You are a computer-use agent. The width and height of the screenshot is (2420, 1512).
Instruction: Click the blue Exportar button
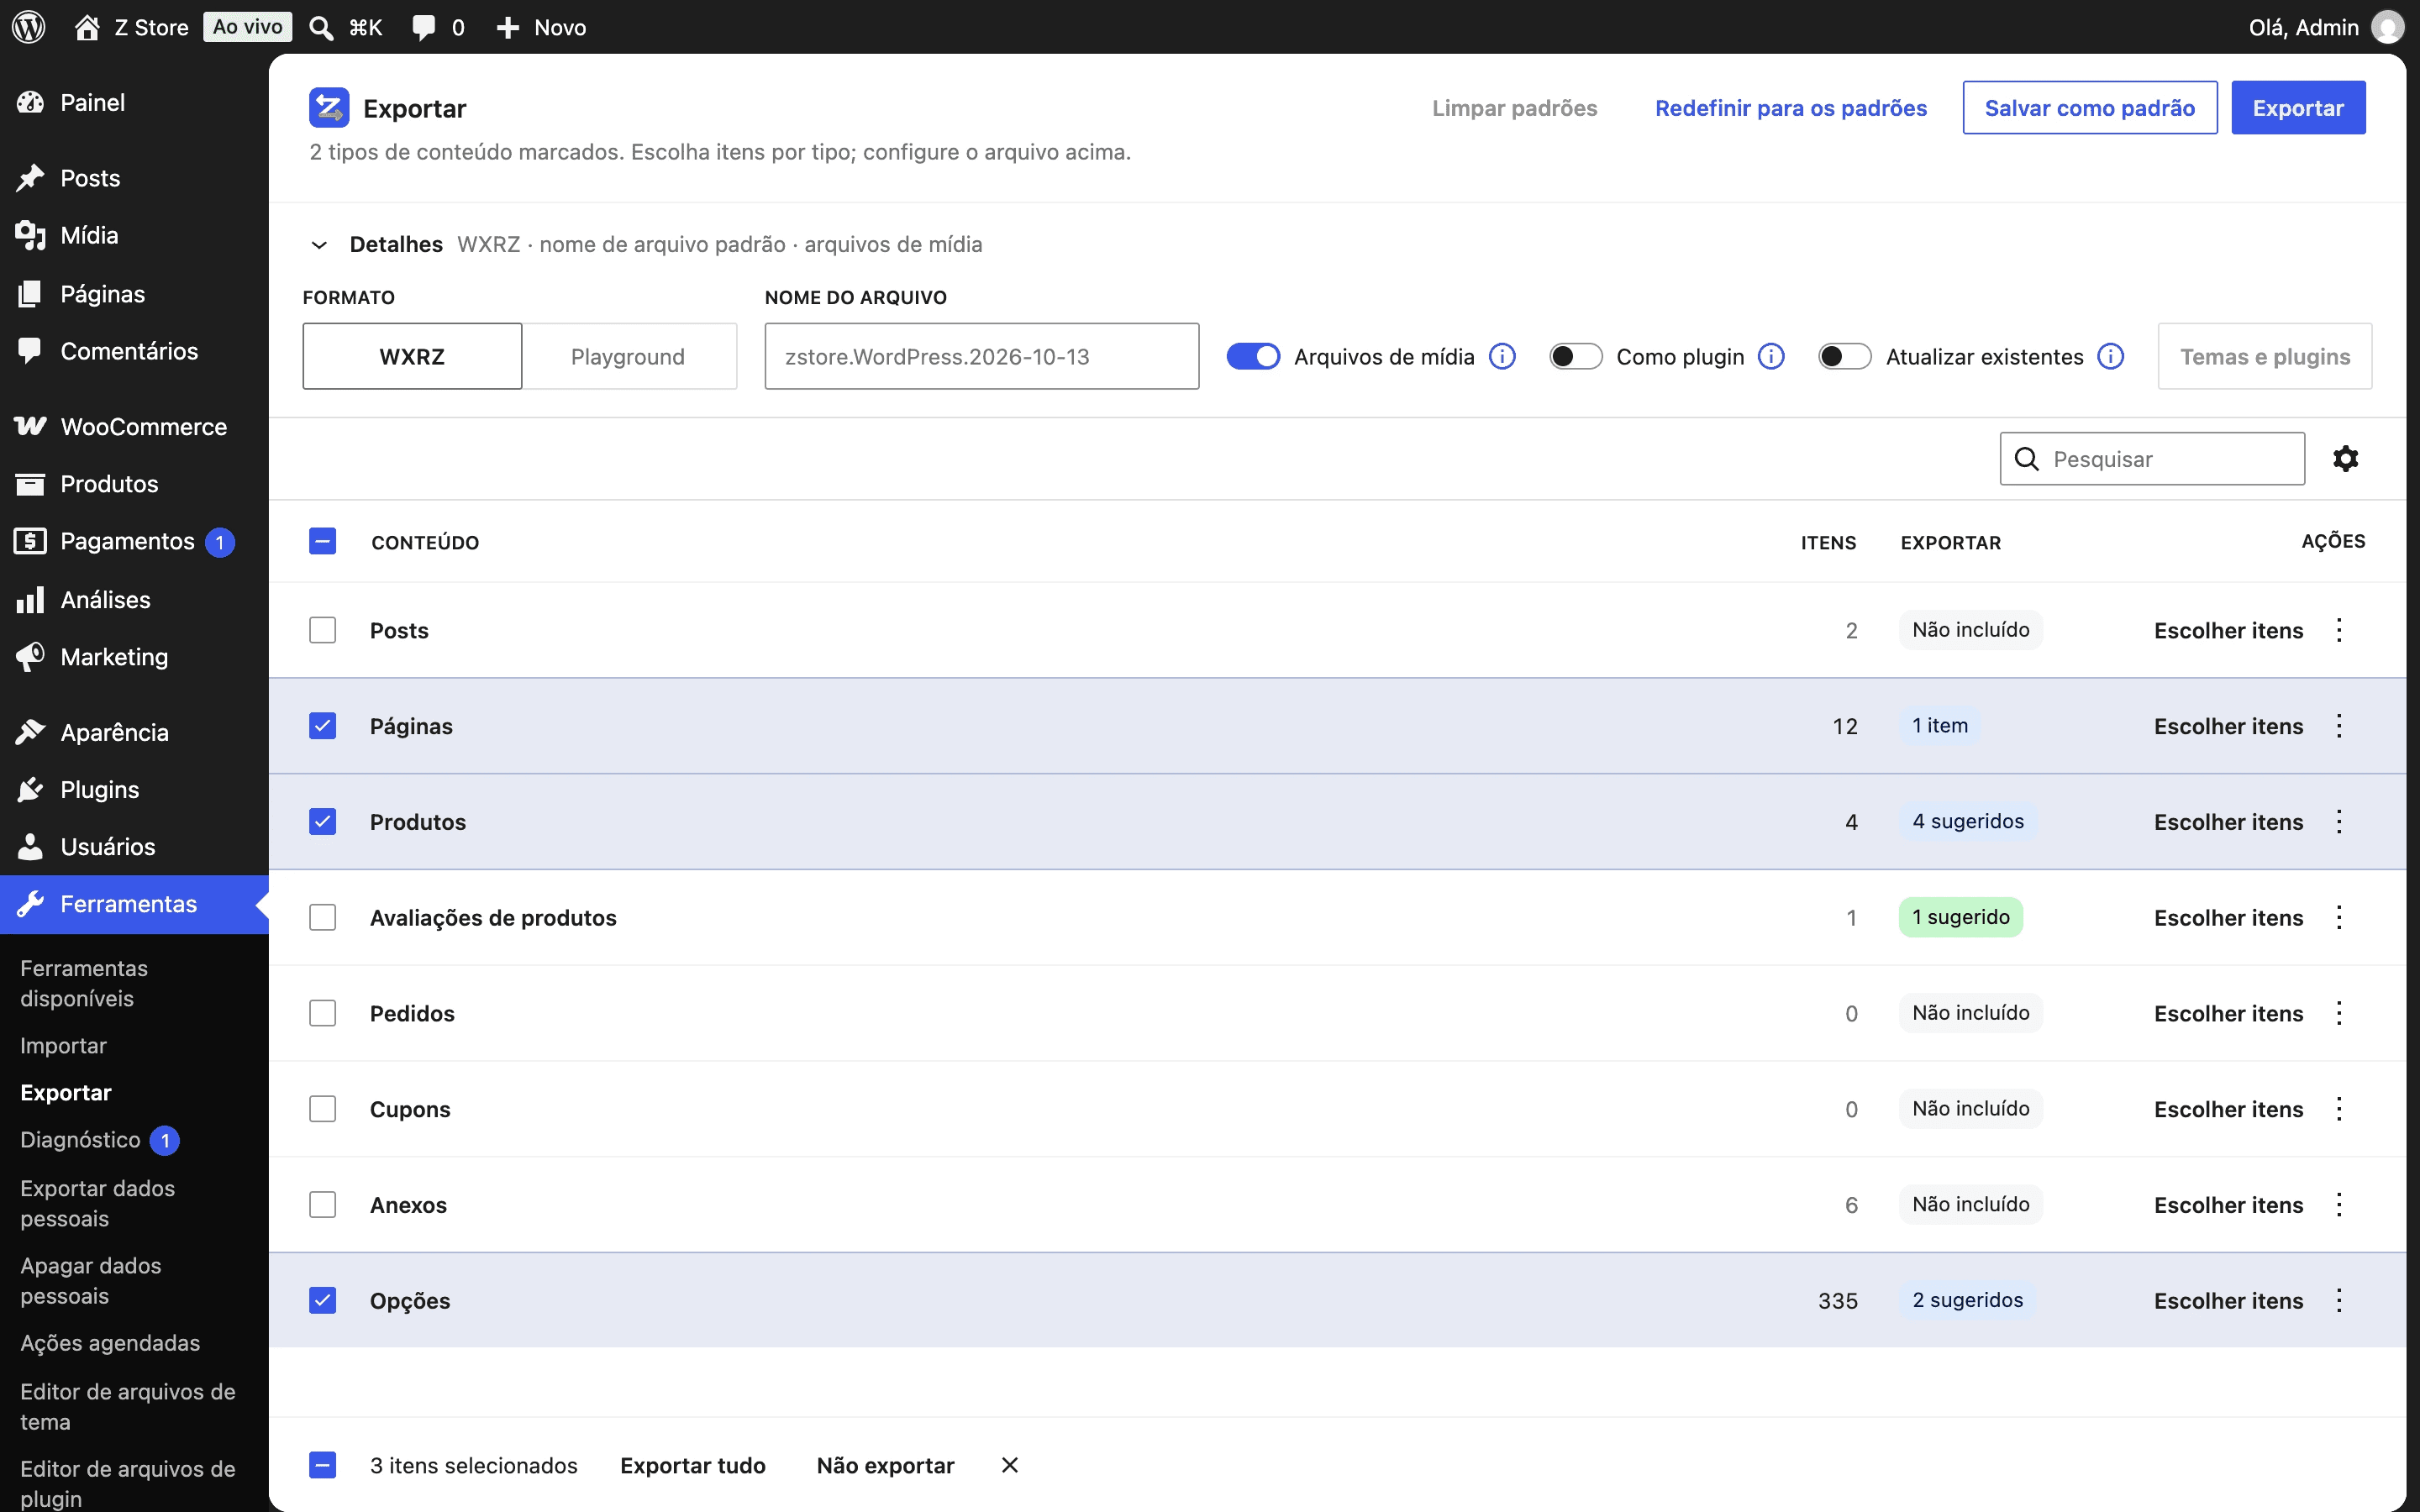(2298, 108)
